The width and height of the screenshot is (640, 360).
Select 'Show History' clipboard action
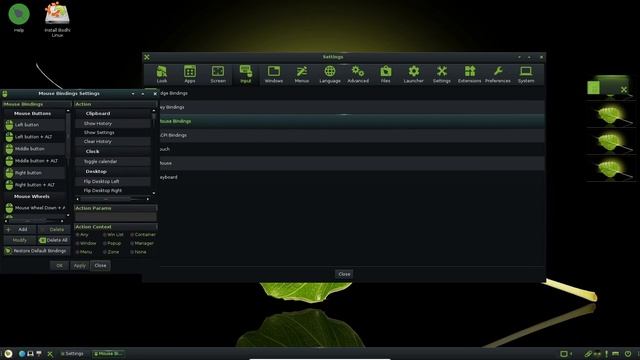pos(113,123)
